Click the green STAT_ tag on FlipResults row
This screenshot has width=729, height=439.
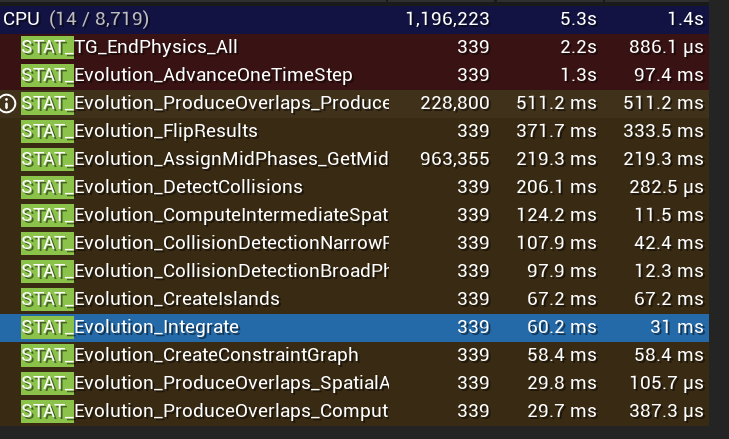pos(47,132)
